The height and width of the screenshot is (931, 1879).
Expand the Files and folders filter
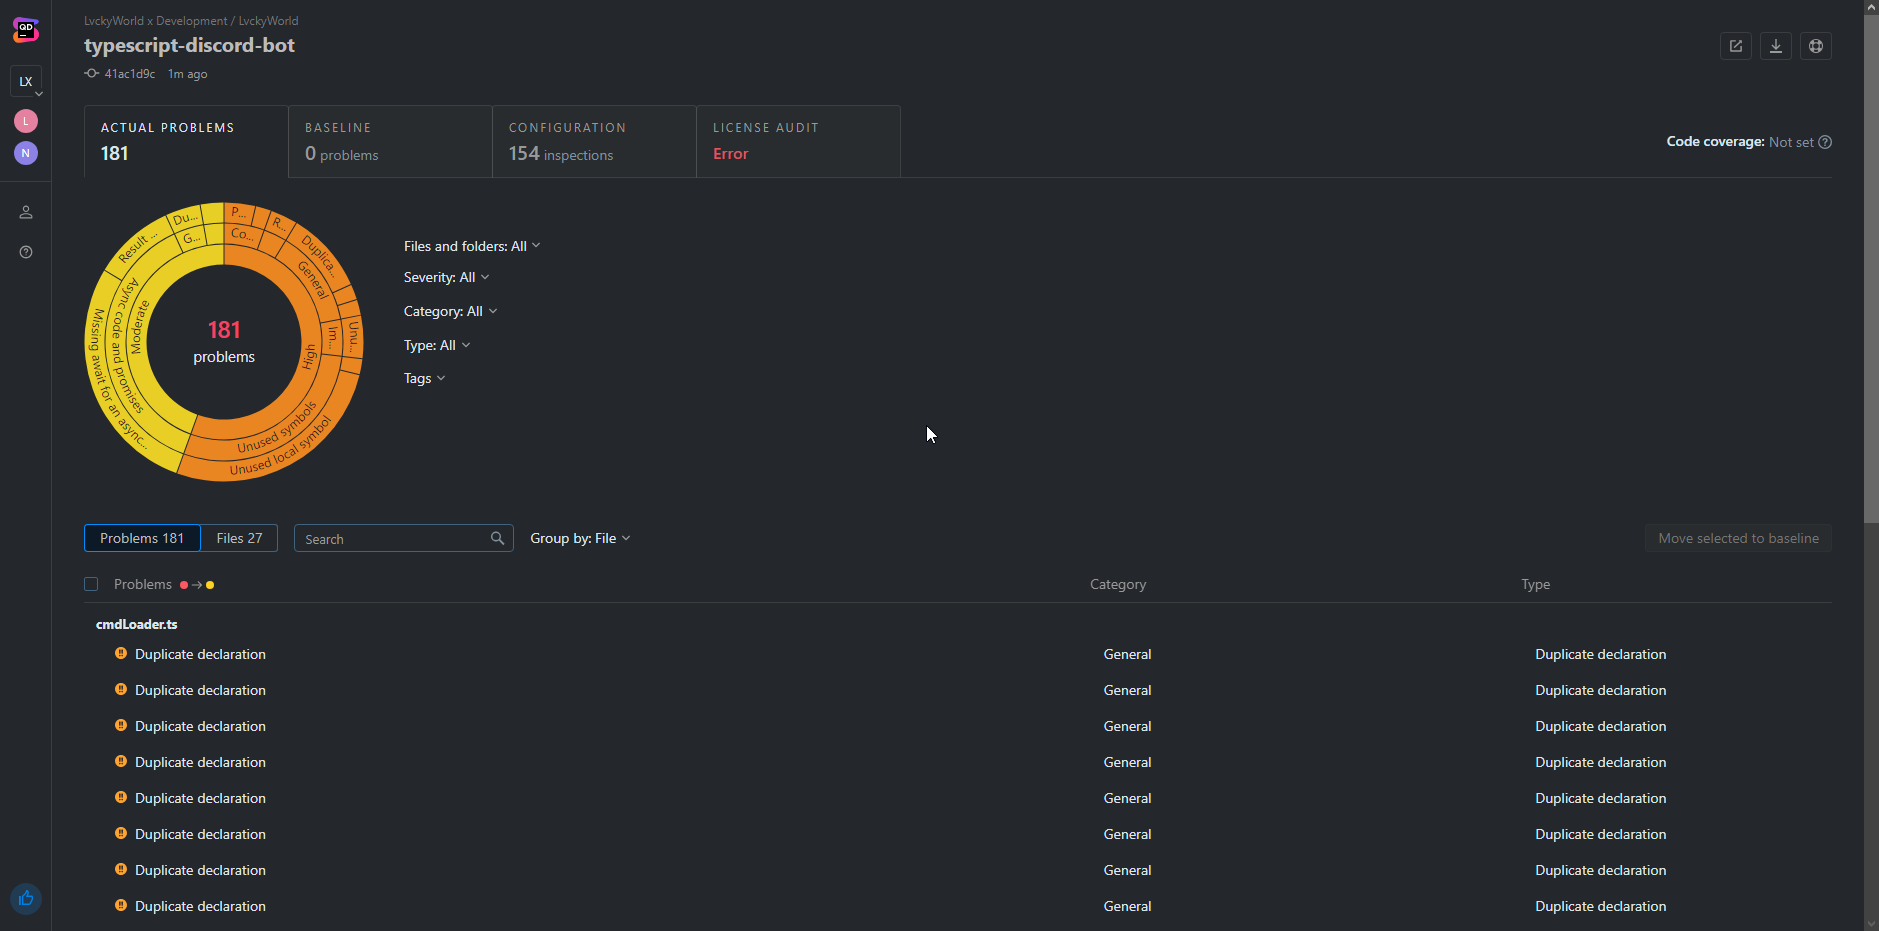[x=471, y=246]
